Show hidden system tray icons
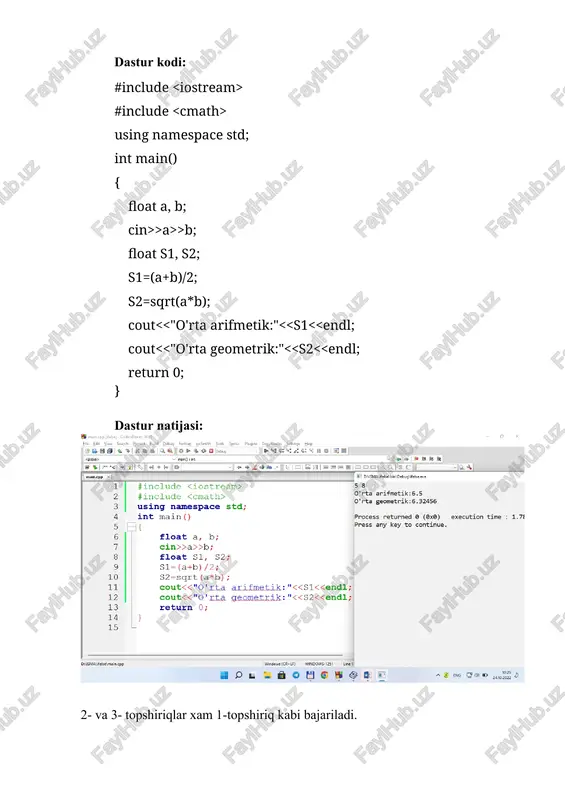 438,675
